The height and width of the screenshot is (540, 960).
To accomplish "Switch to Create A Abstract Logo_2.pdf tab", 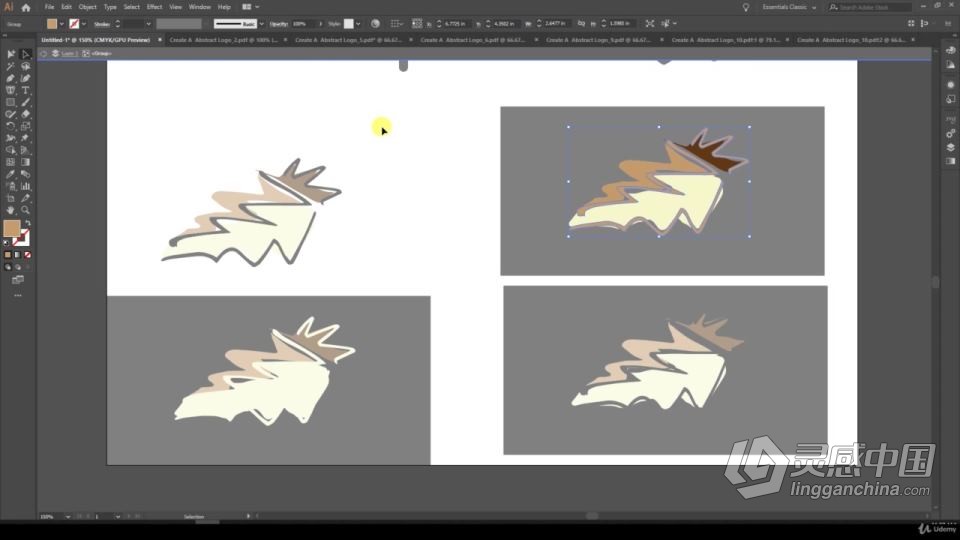I will tap(223, 40).
